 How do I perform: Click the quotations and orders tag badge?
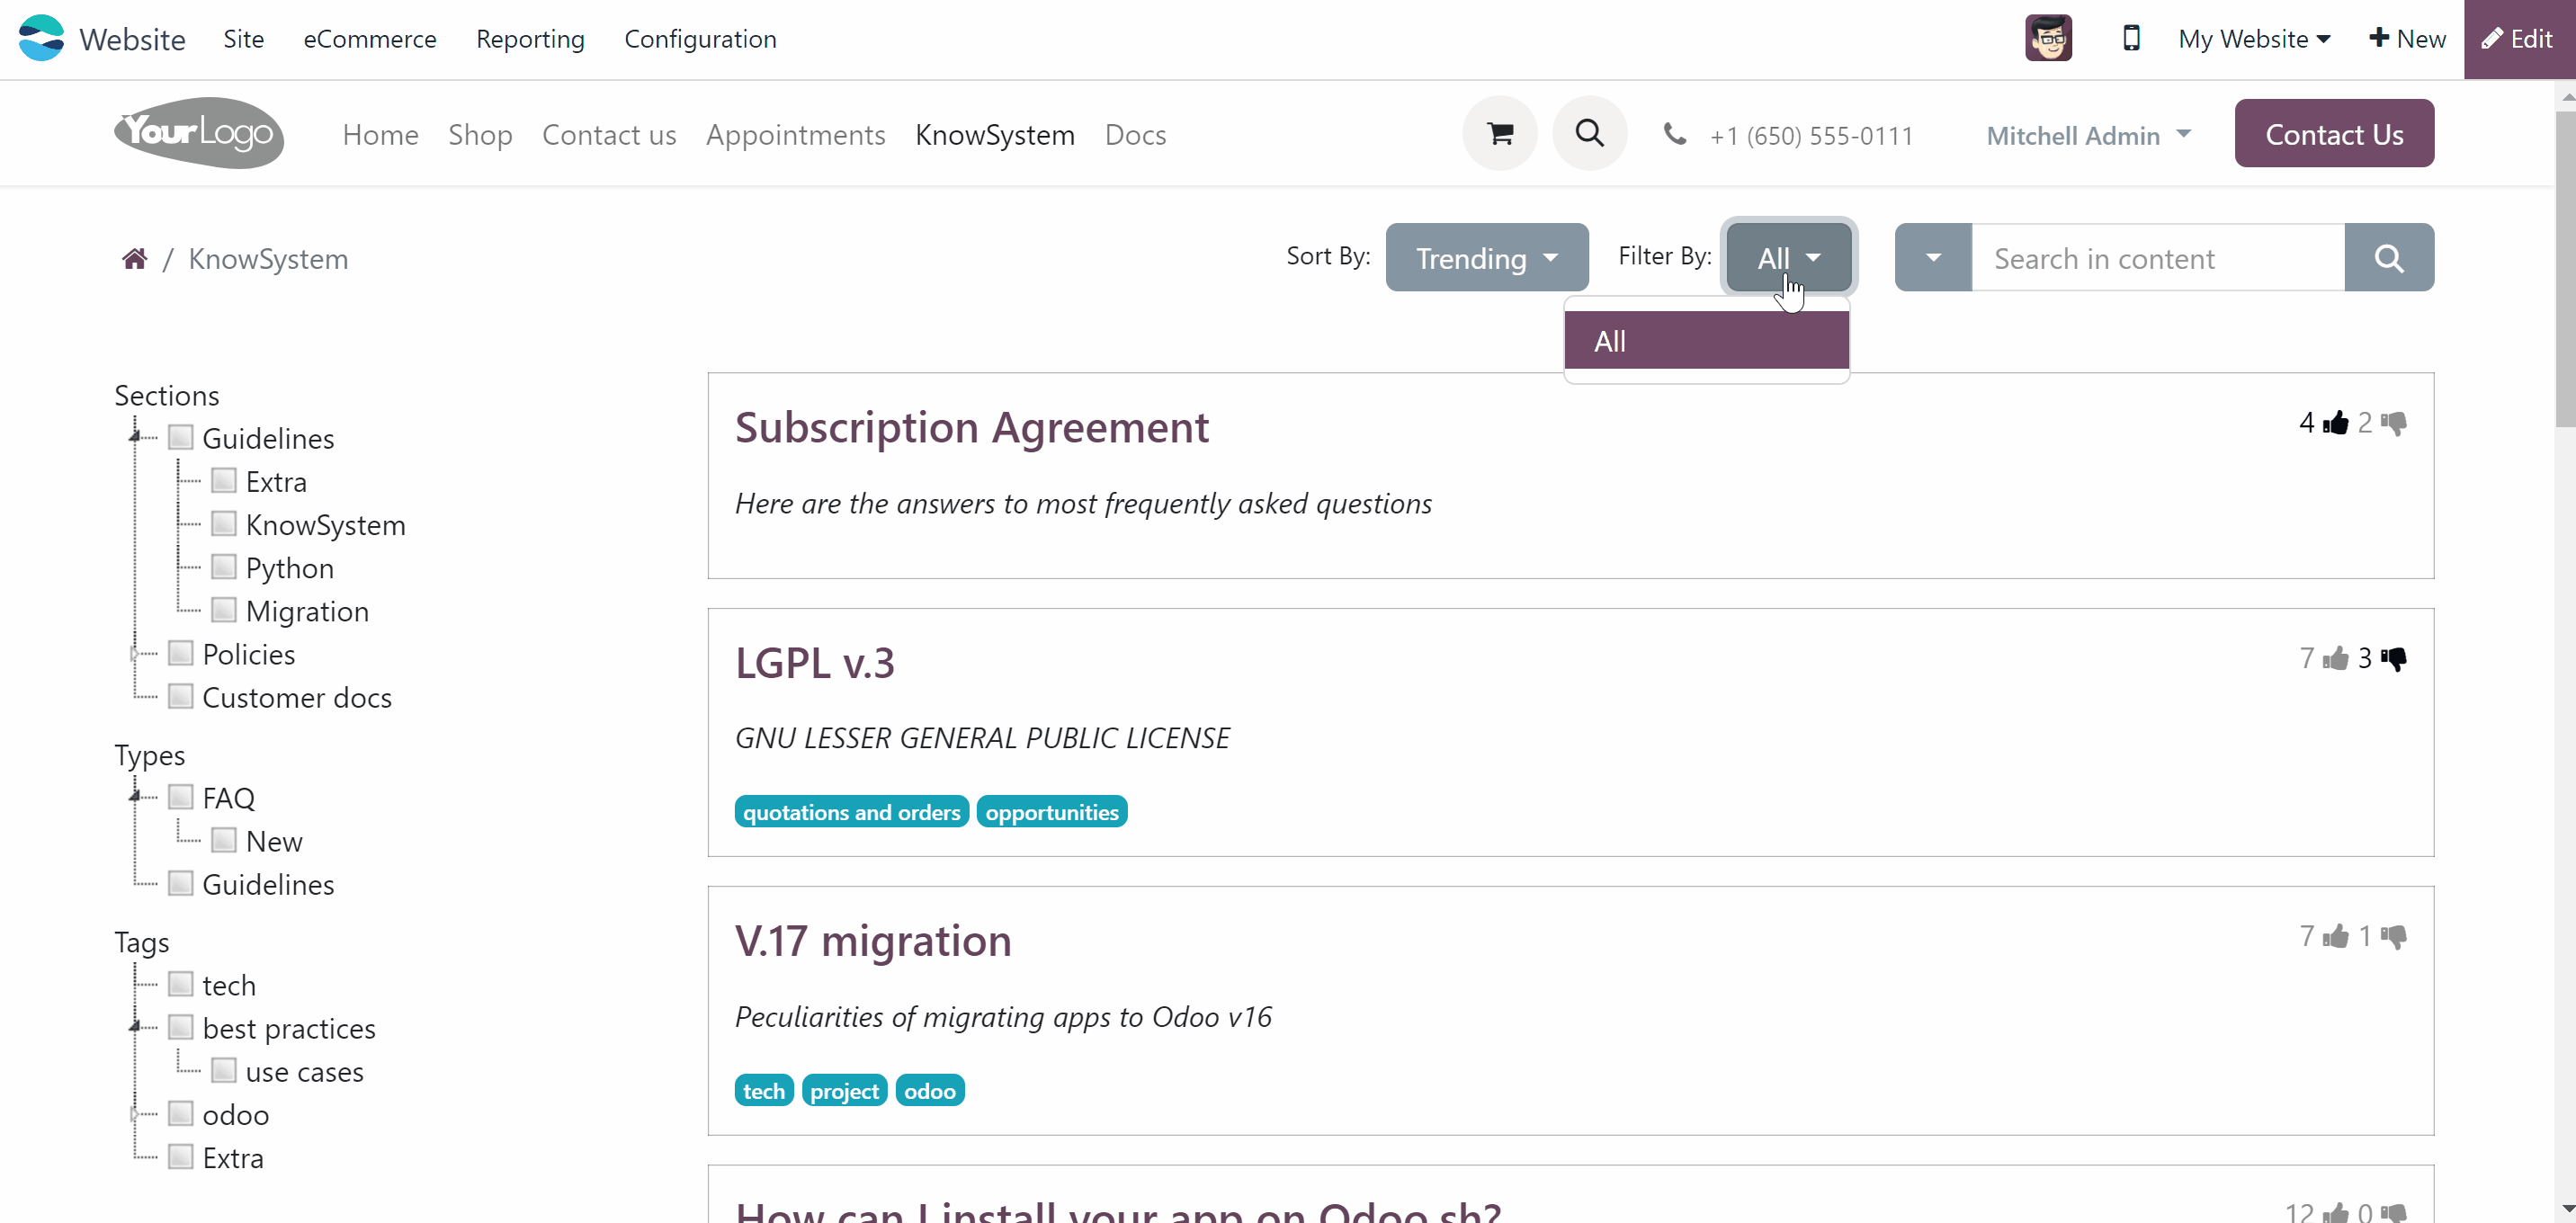(x=851, y=812)
